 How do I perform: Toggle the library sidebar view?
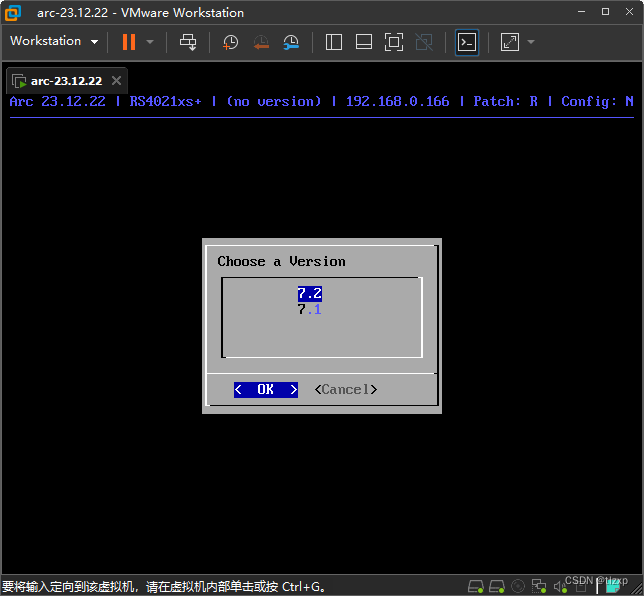[x=334, y=42]
